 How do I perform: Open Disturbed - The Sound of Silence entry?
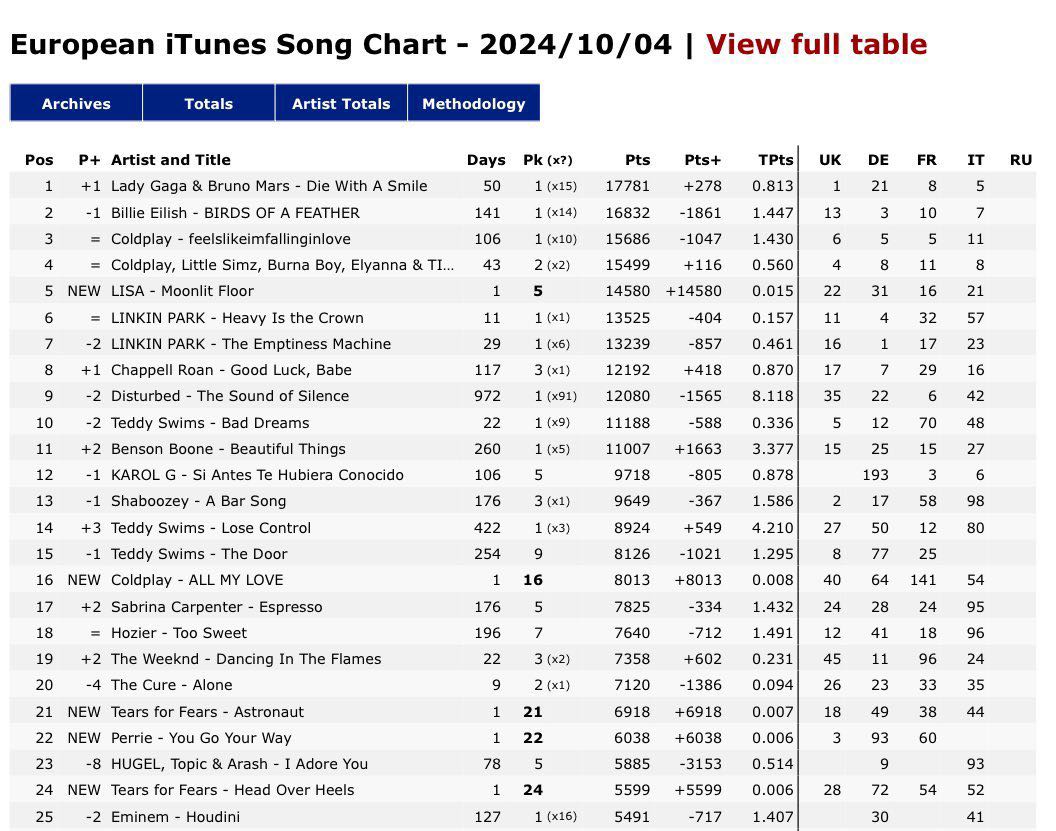tap(230, 396)
